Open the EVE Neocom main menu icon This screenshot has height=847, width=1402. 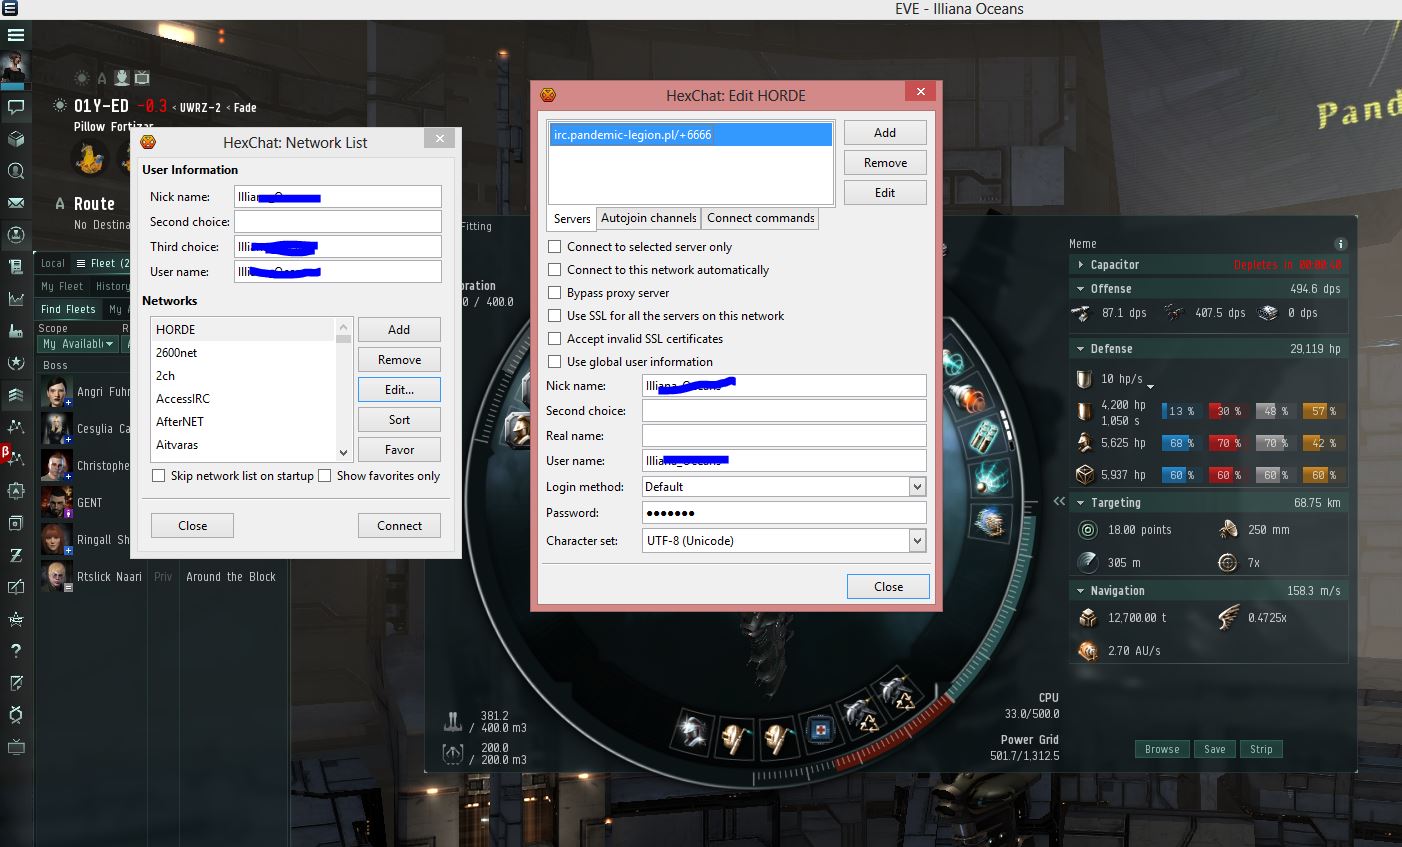point(16,35)
